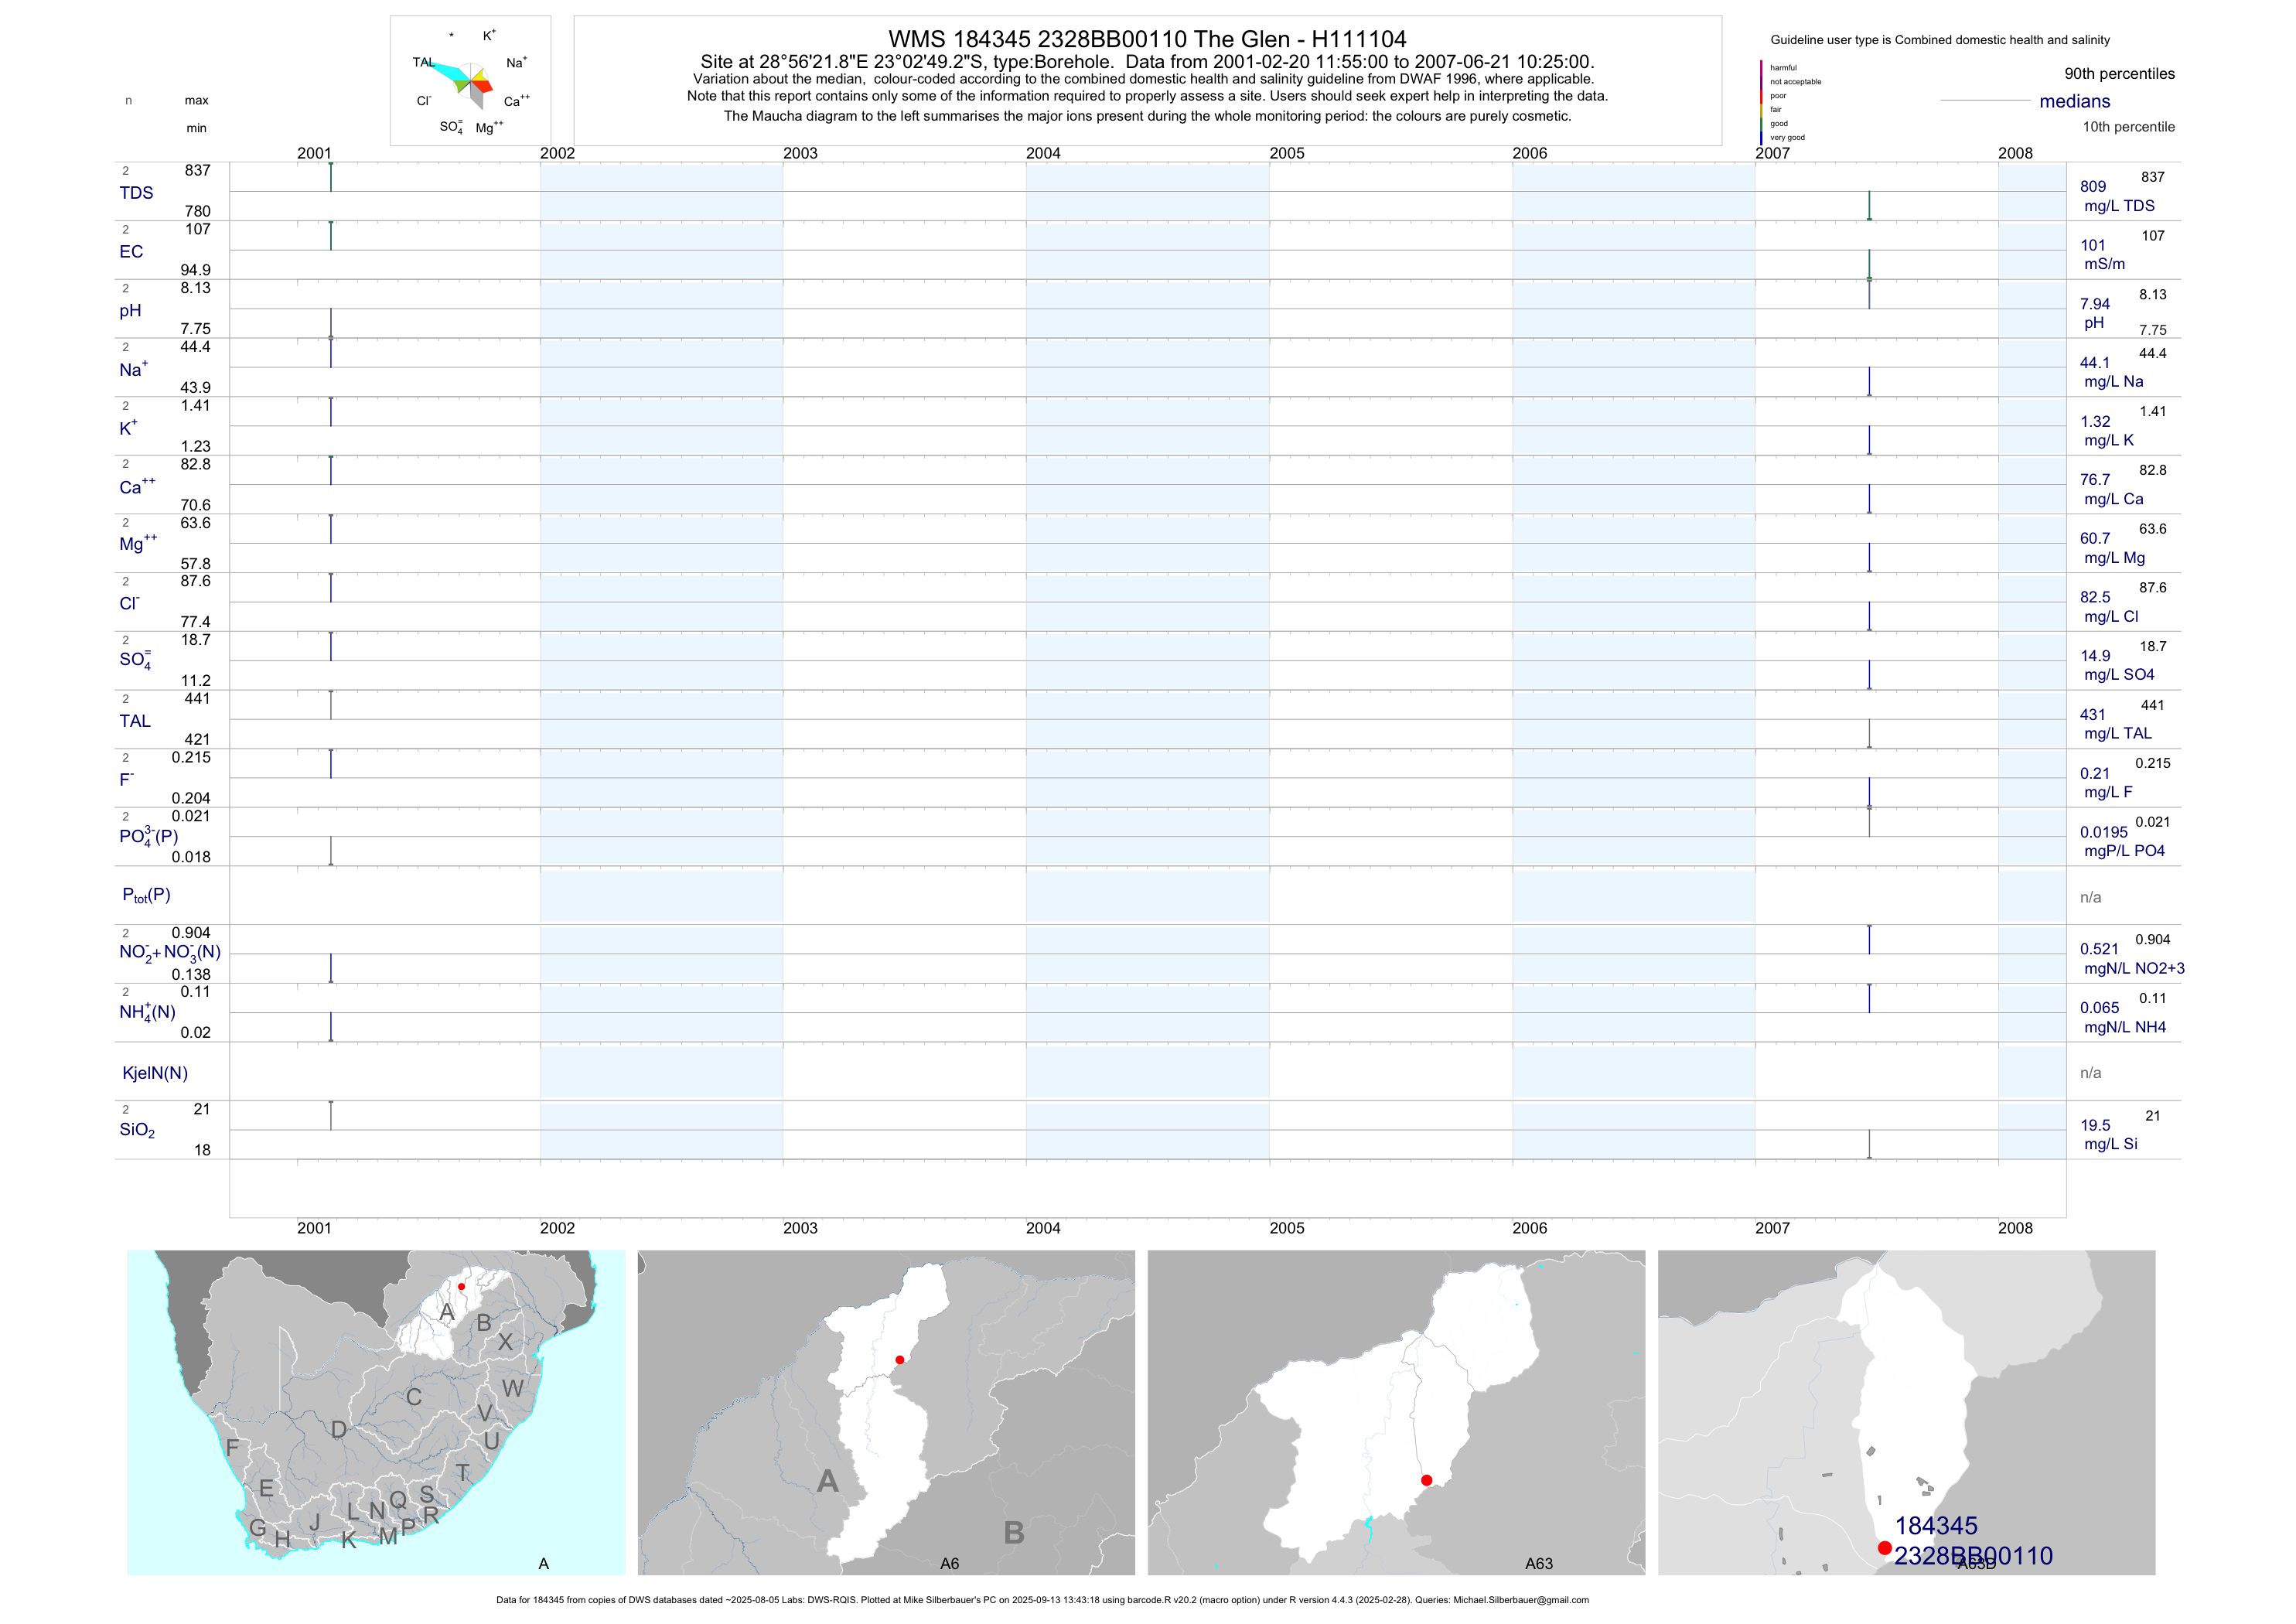Click the 2007 SiO2 data bar
The width and height of the screenshot is (2296, 1624).
click(x=1869, y=1144)
